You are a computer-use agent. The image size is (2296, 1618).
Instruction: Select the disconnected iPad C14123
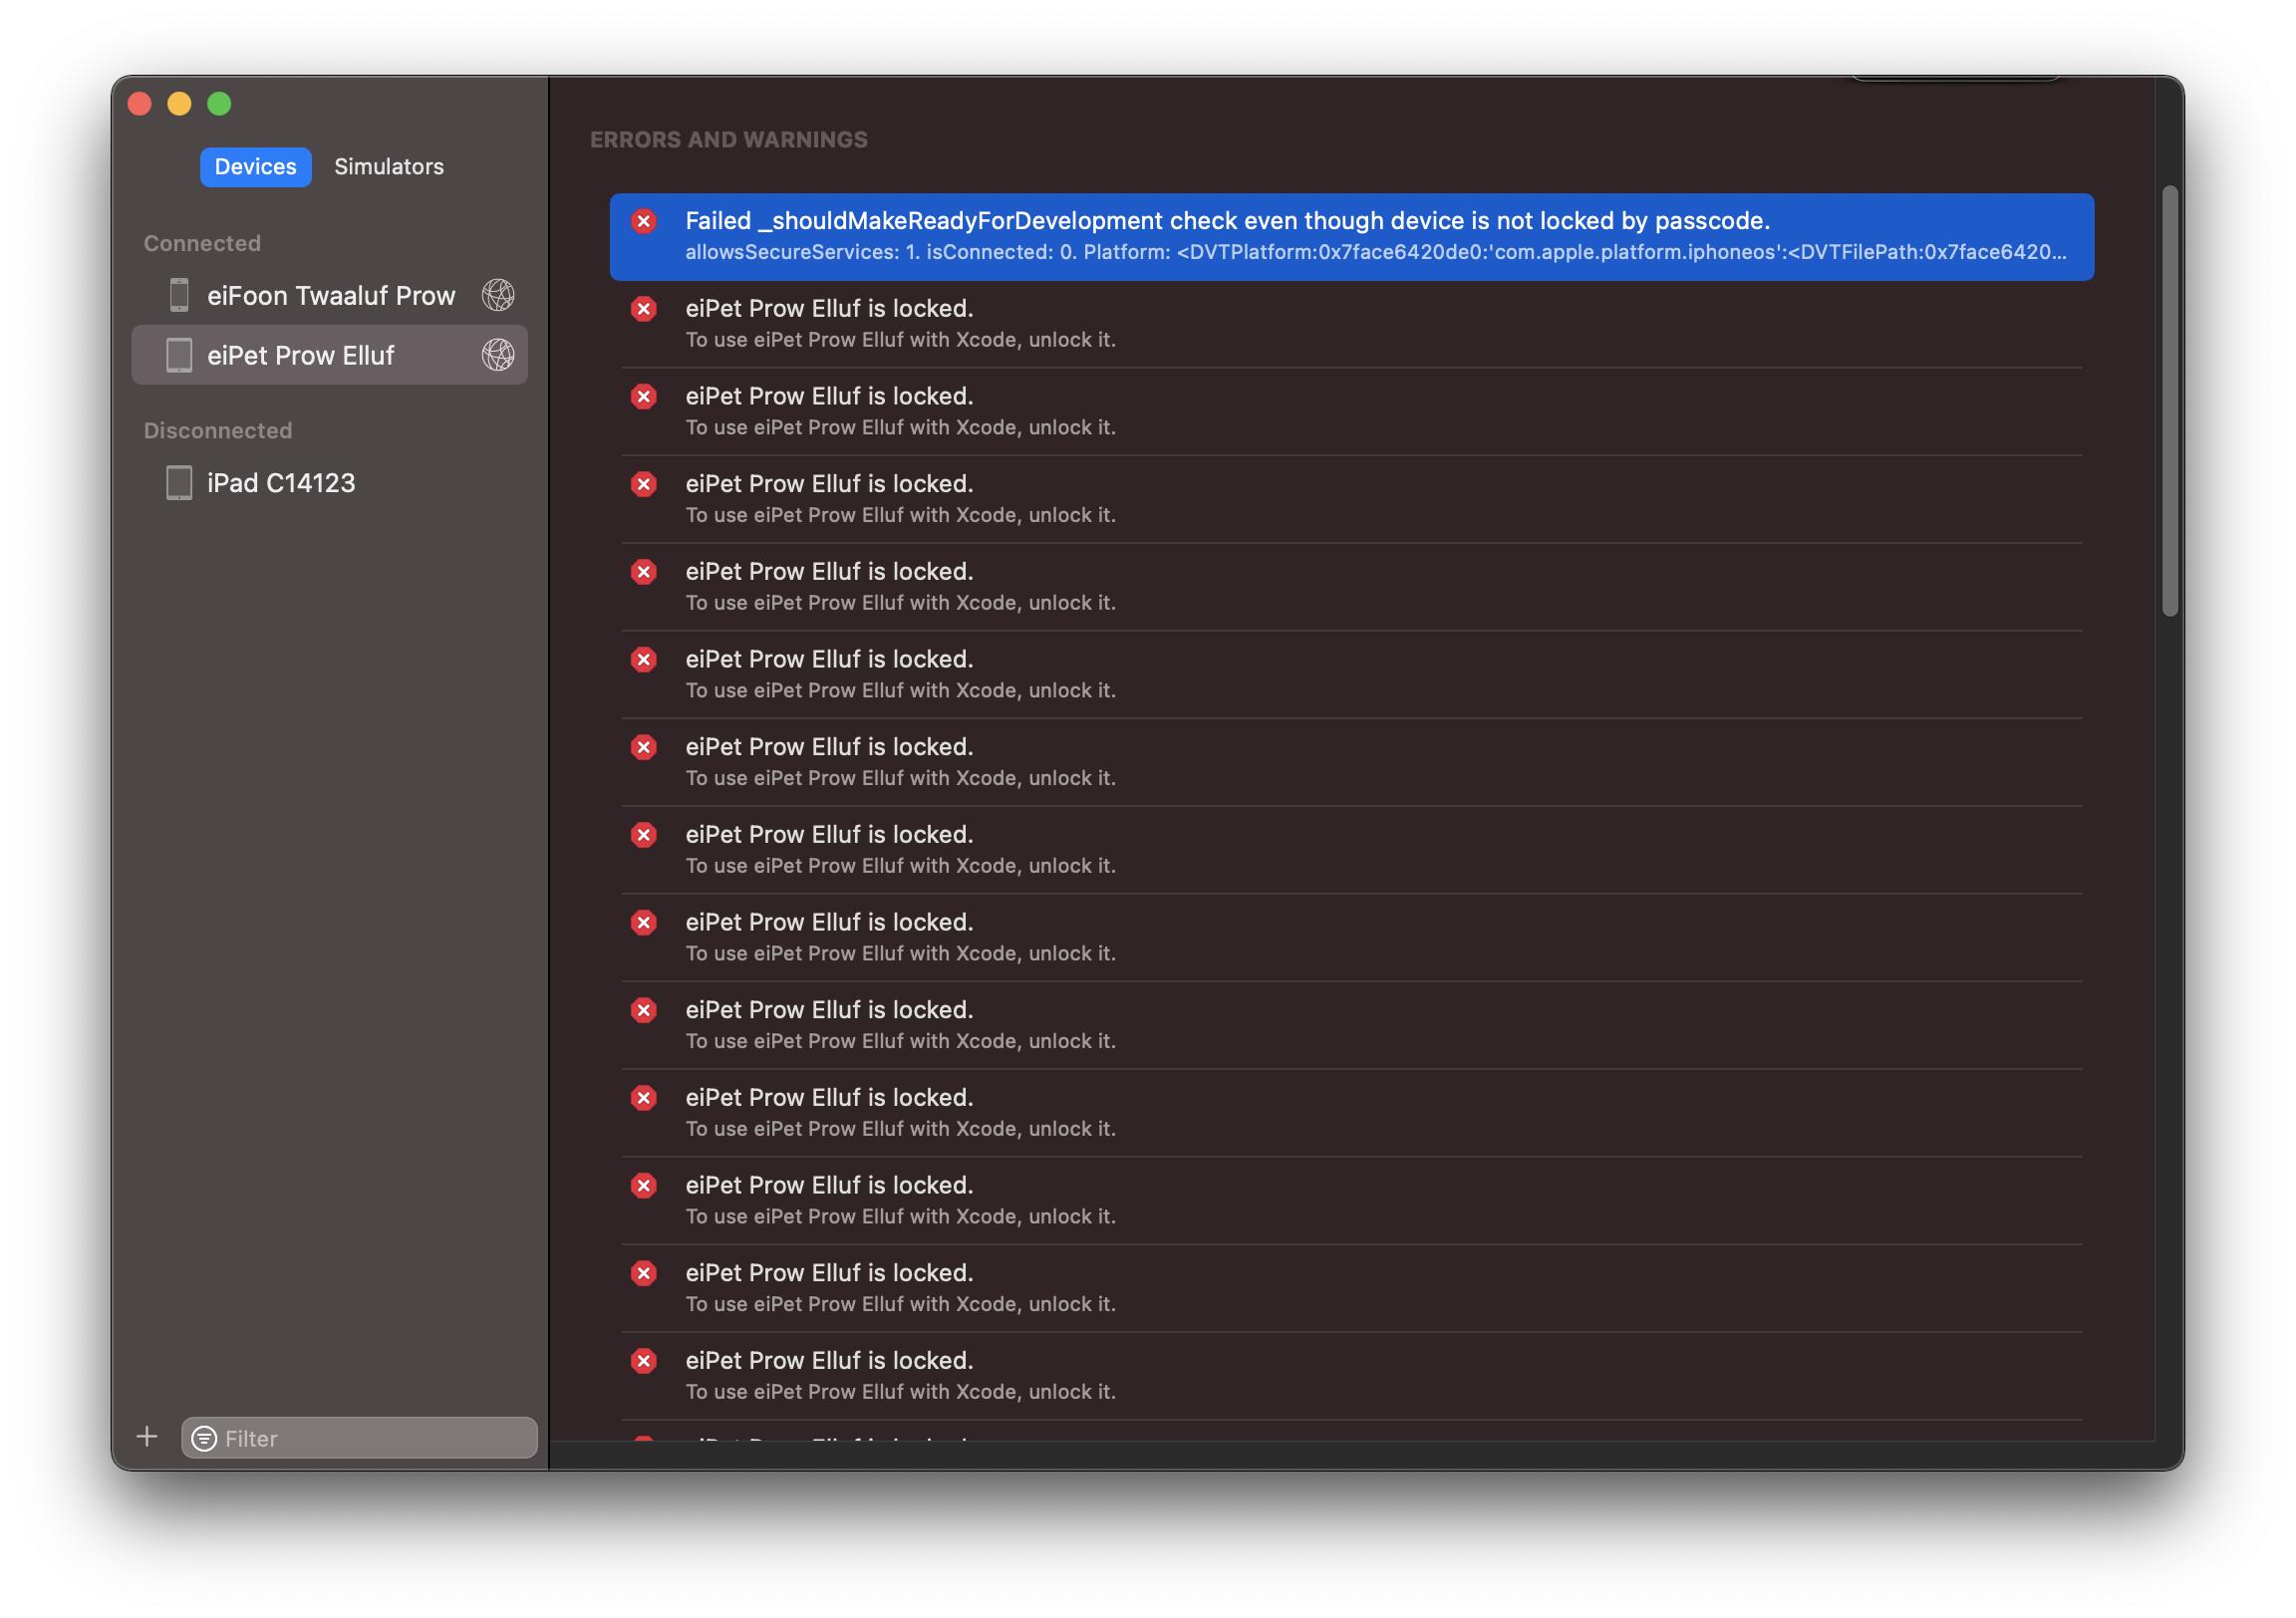point(281,481)
